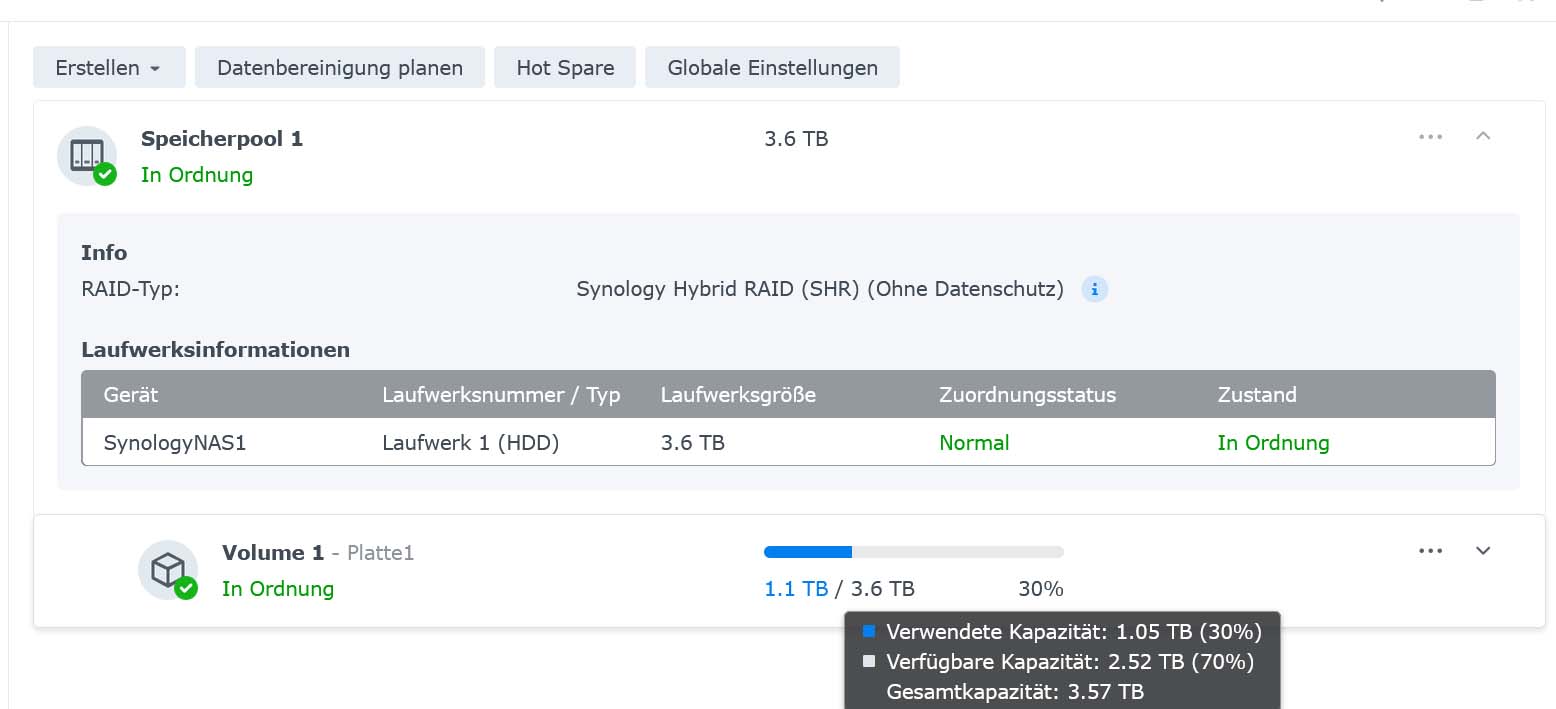Click the Volume 1 title label
Image resolution: width=1556 pixels, height=709 pixels.
click(273, 553)
